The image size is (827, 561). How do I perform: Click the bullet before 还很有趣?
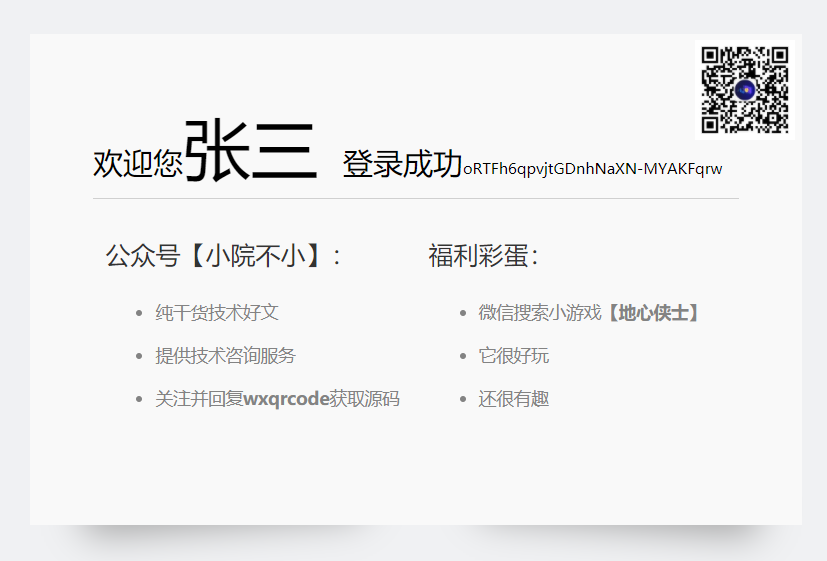[x=462, y=400]
